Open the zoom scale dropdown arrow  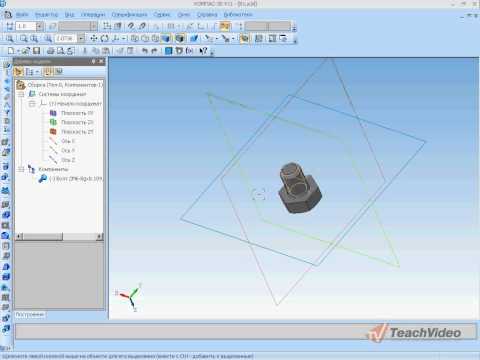click(81, 38)
